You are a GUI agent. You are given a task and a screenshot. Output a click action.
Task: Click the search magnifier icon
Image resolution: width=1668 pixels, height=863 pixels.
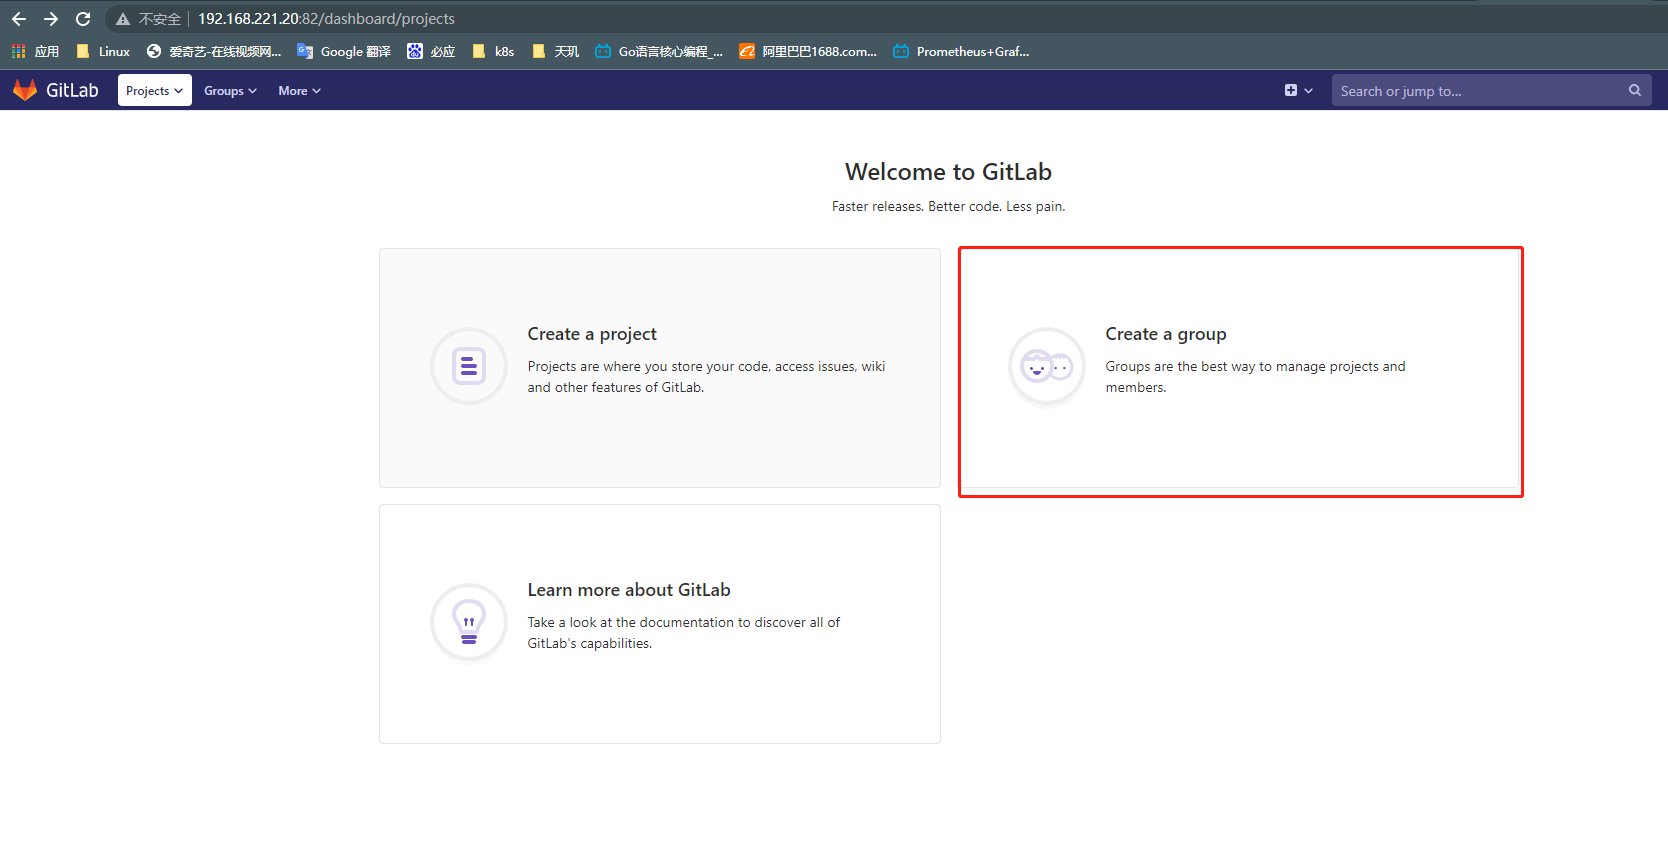pyautogui.click(x=1635, y=90)
